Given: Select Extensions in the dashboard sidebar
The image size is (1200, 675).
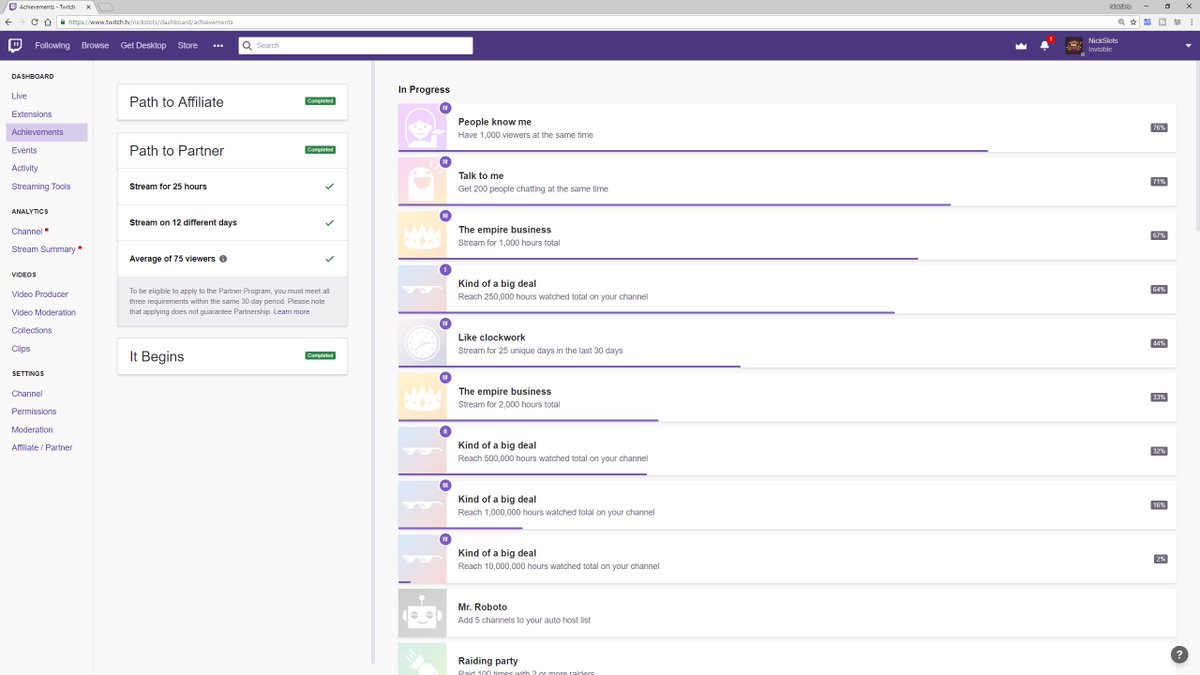Looking at the screenshot, I should coord(32,114).
